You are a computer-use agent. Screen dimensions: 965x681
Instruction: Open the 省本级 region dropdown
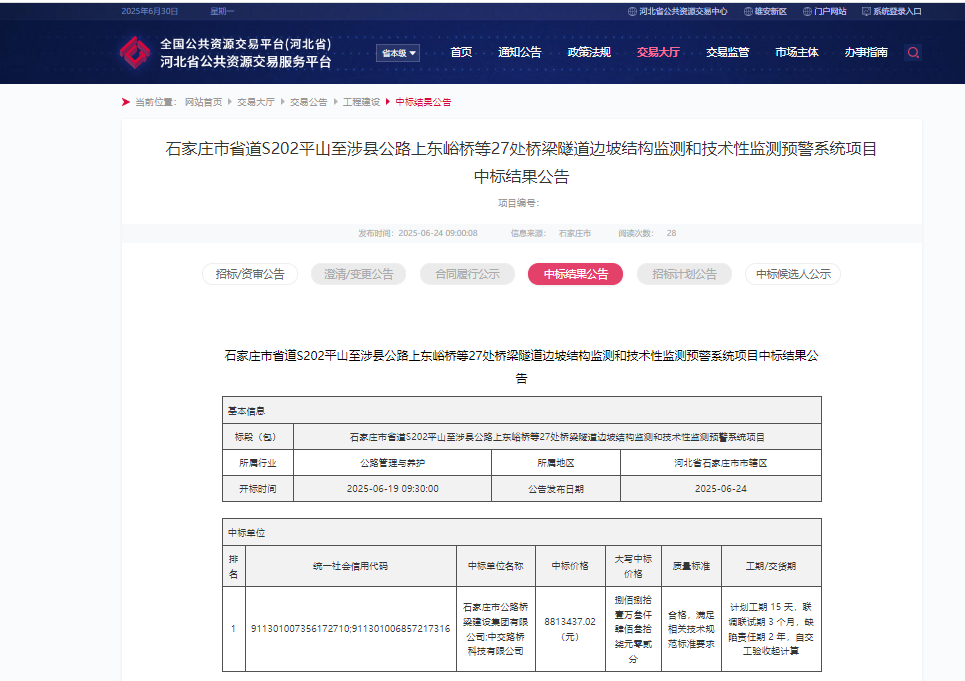tap(398, 53)
